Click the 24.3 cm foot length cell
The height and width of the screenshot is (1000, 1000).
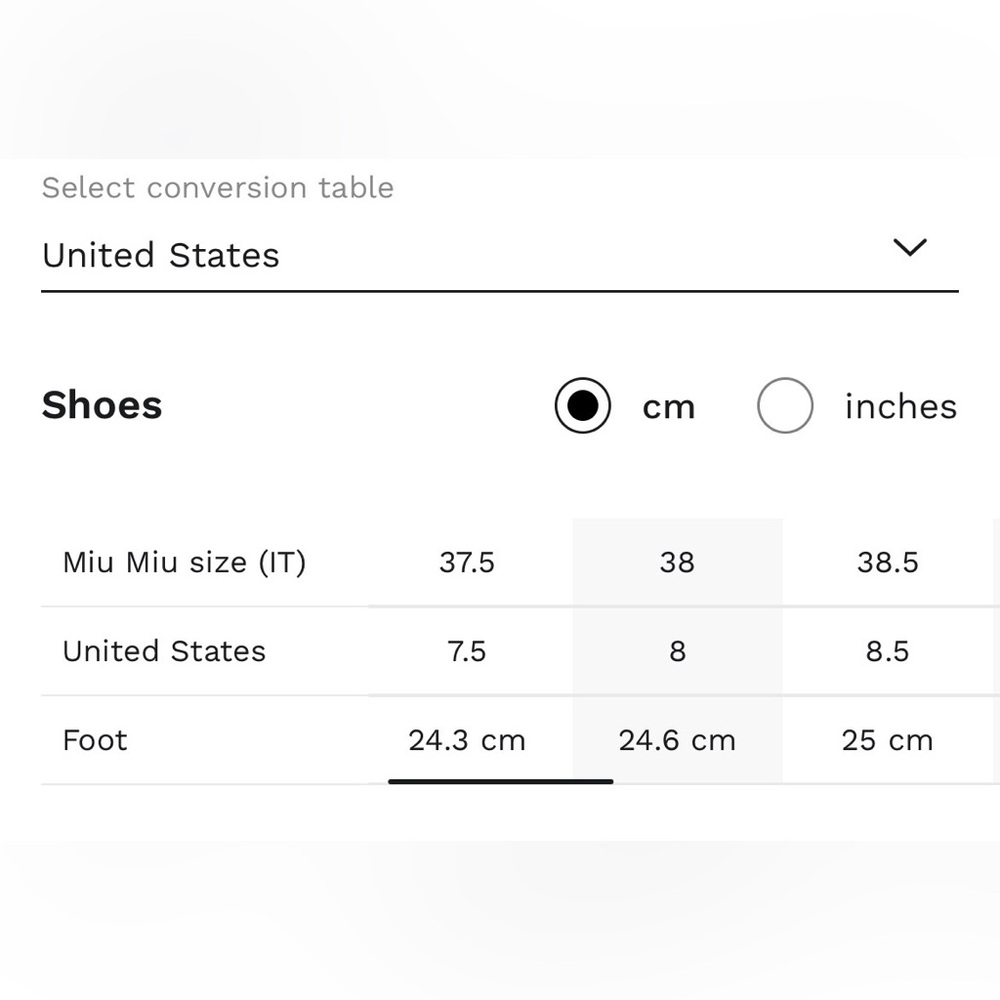[467, 741]
